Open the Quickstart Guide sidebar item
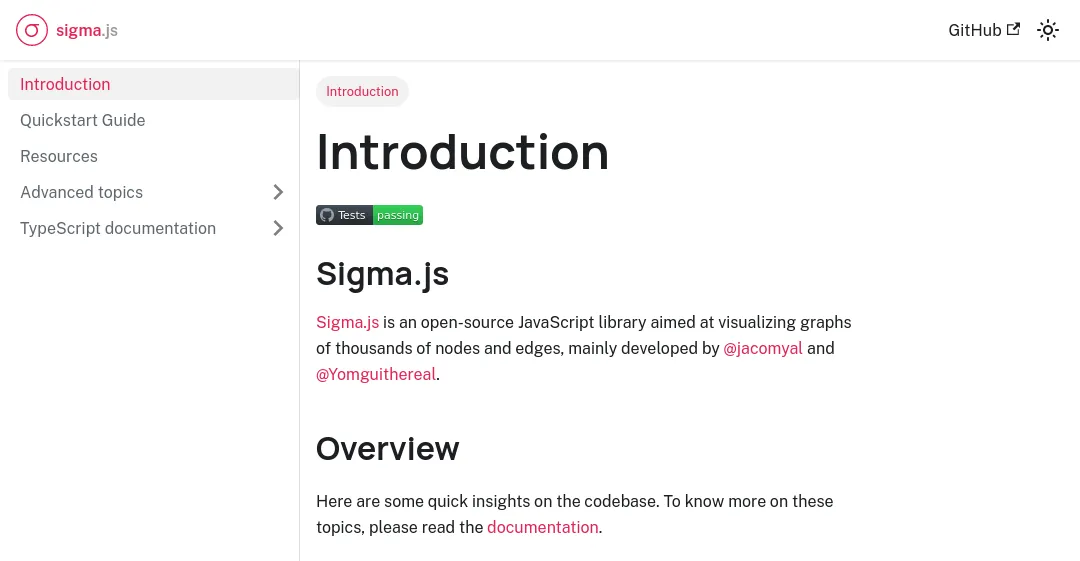This screenshot has height=561, width=1080. click(83, 120)
